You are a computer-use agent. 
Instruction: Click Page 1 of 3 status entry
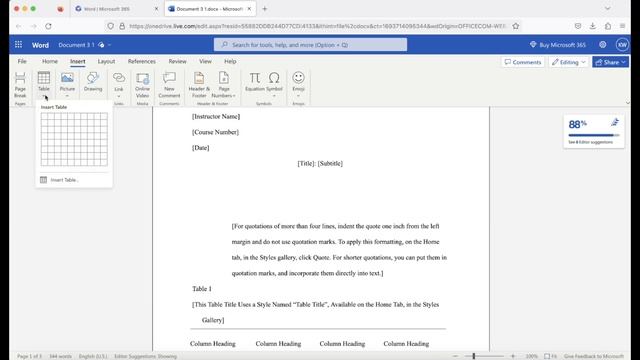pyautogui.click(x=29, y=356)
